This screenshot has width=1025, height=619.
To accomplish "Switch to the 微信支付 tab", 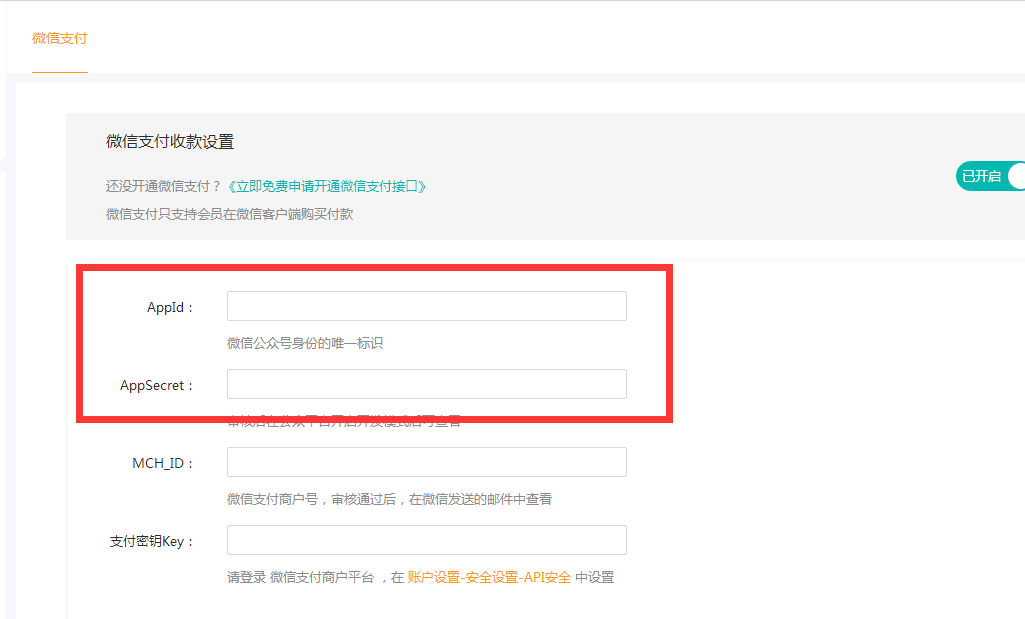I will pyautogui.click(x=59, y=38).
